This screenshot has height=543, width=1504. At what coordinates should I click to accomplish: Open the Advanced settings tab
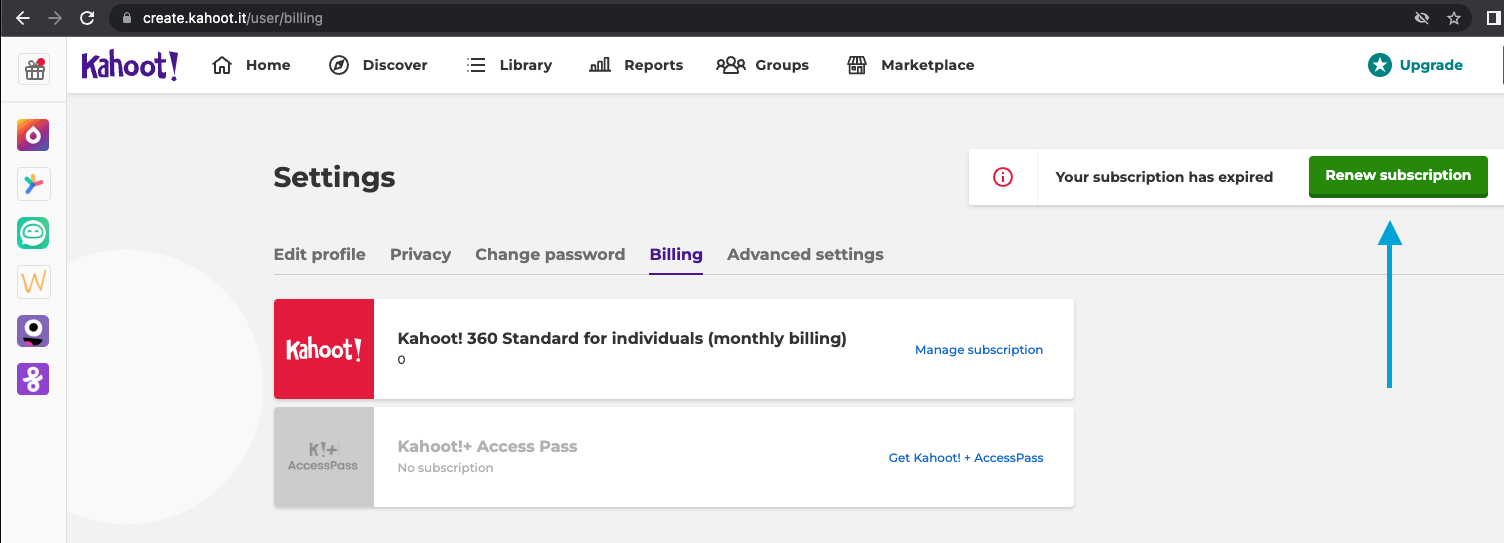click(x=805, y=254)
